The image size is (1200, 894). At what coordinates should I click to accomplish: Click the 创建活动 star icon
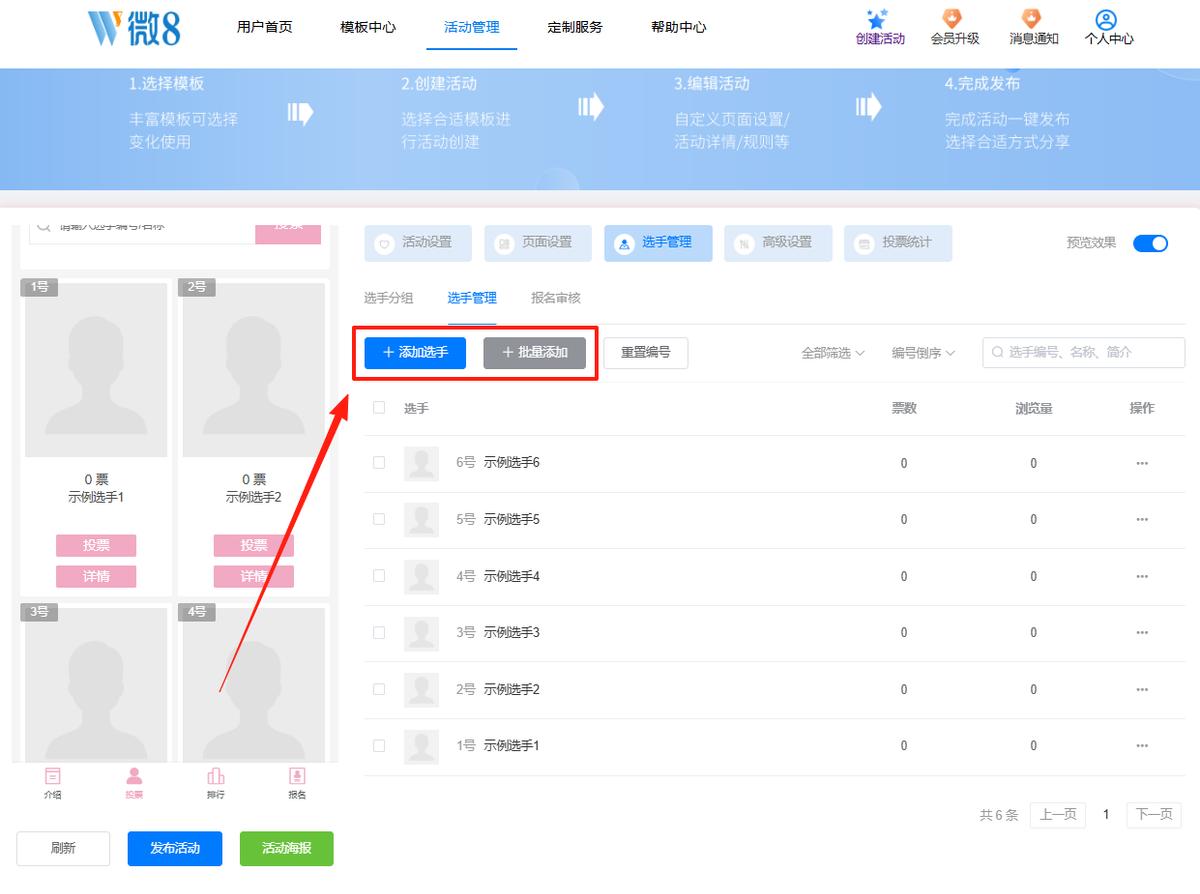879,19
